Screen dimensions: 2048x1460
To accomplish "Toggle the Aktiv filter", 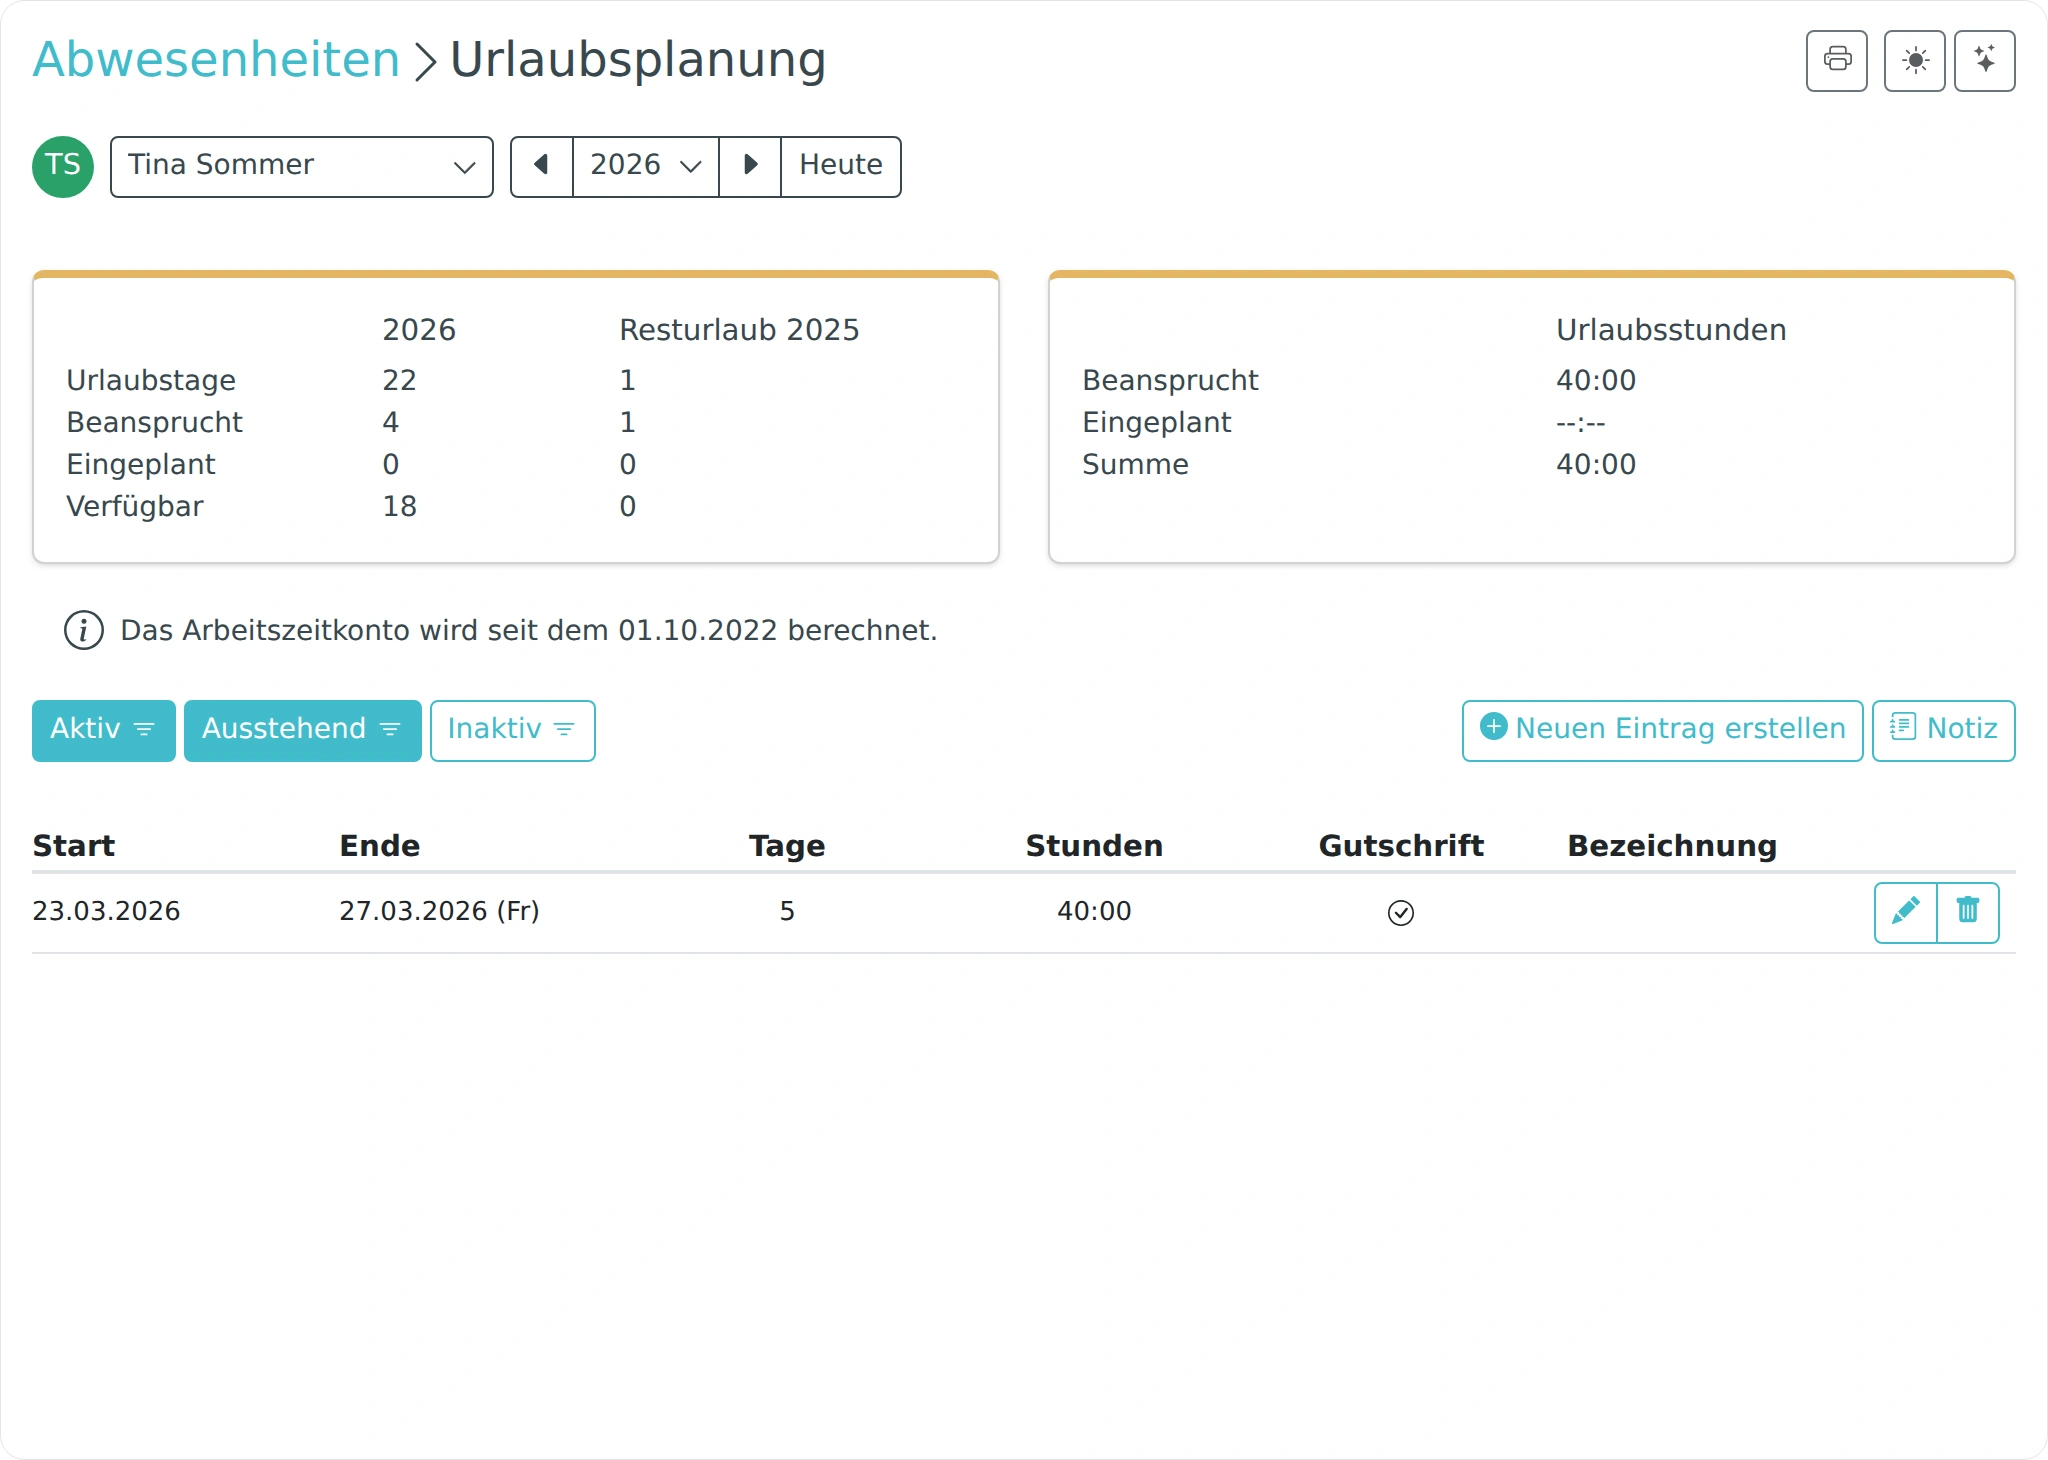I will (x=104, y=731).
